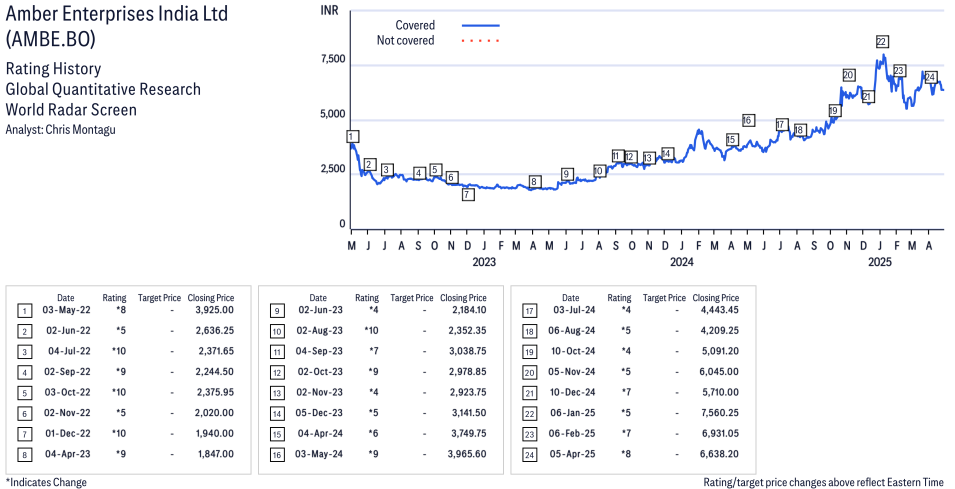Click the 7,500 y-axis label

[333, 59]
